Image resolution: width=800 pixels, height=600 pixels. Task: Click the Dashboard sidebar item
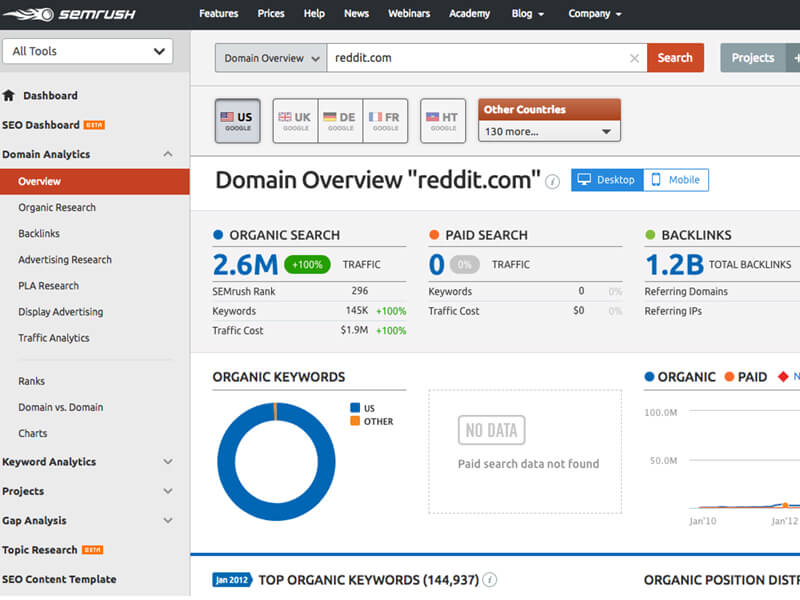[x=51, y=95]
